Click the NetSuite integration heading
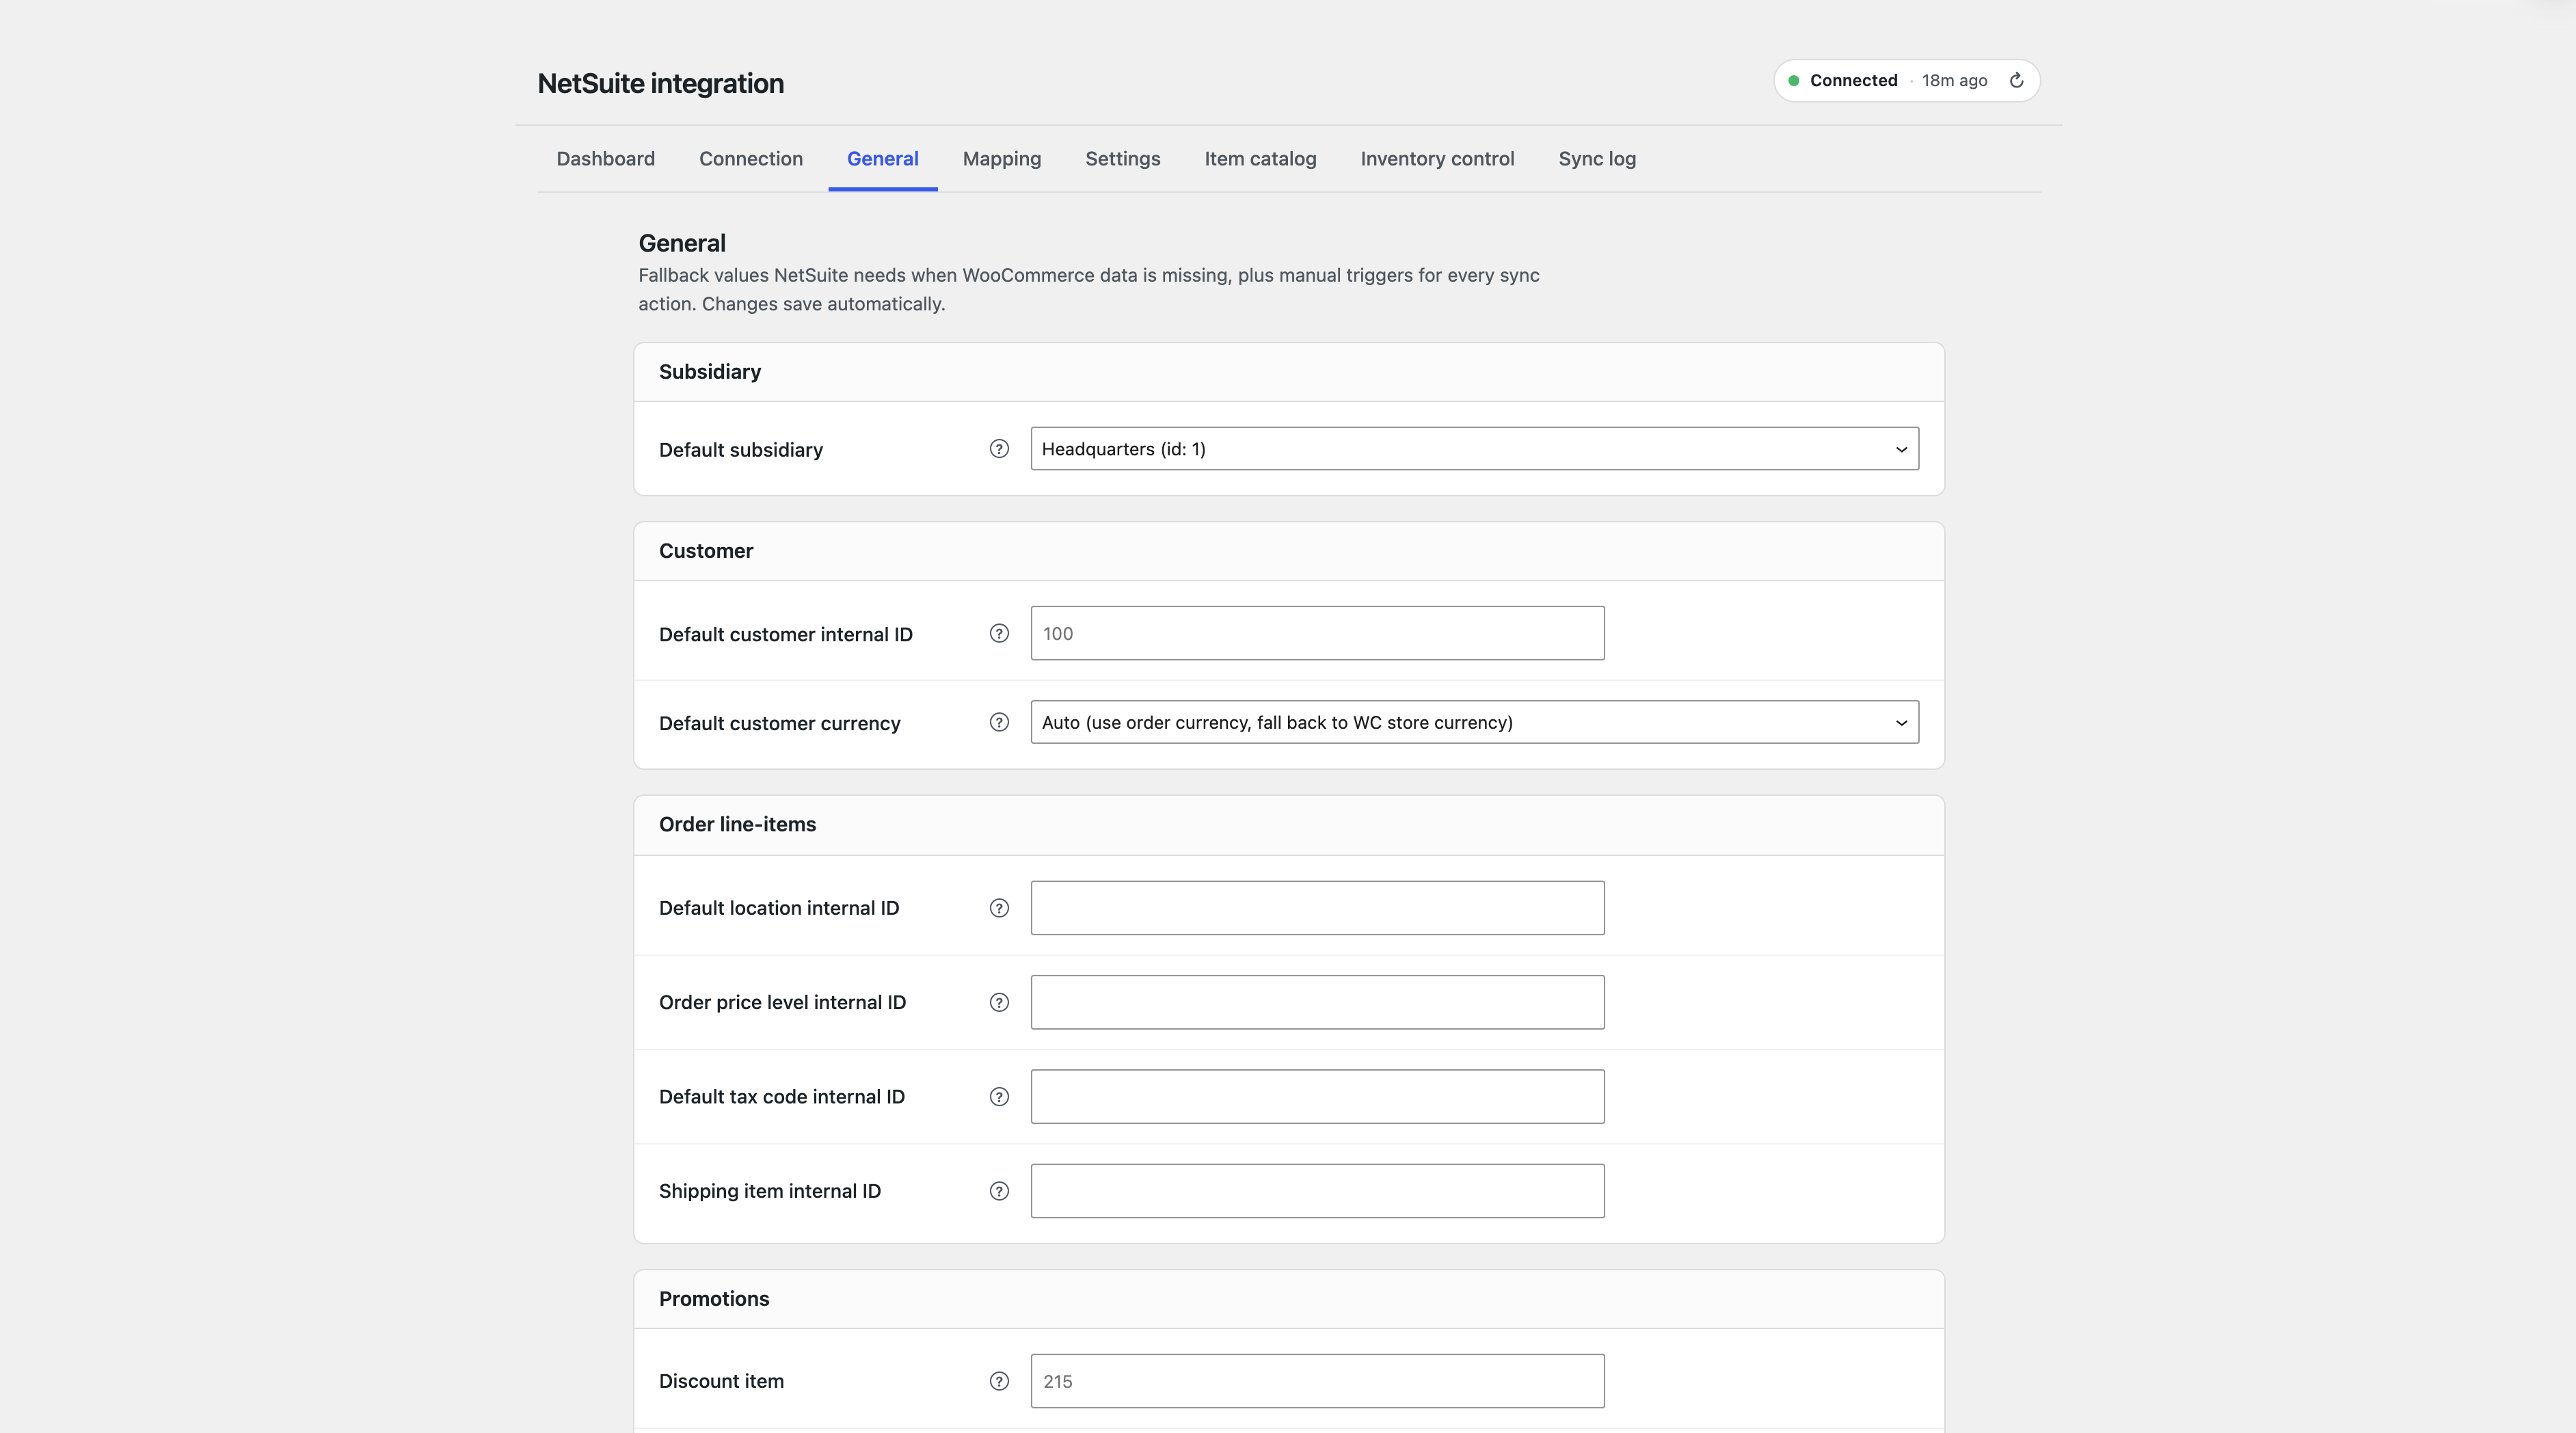Viewport: 2576px width, 1433px height. [x=660, y=83]
